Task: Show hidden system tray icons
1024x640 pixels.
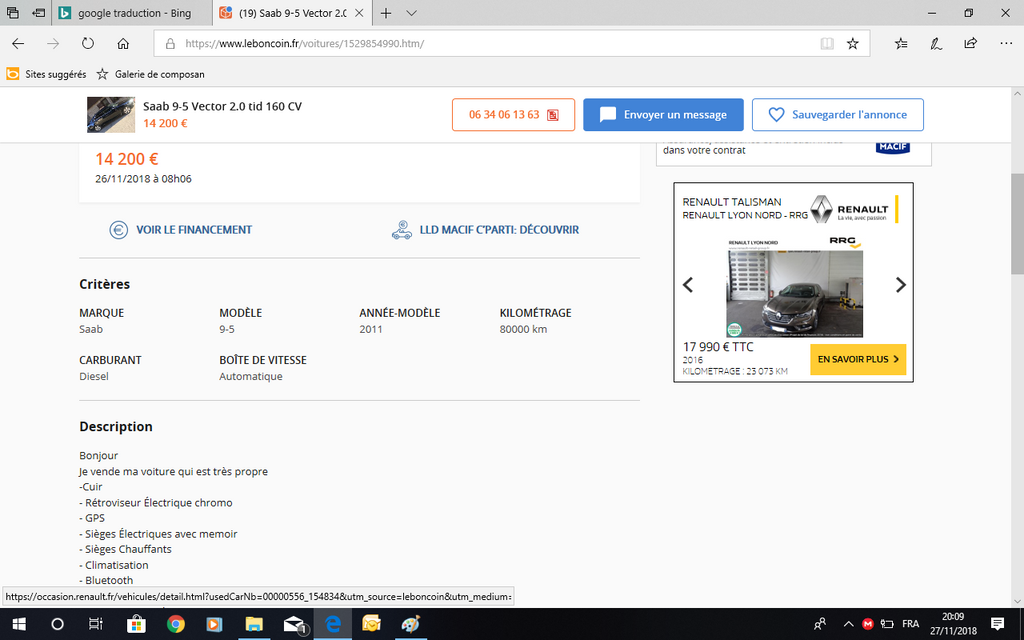Action: (848, 624)
